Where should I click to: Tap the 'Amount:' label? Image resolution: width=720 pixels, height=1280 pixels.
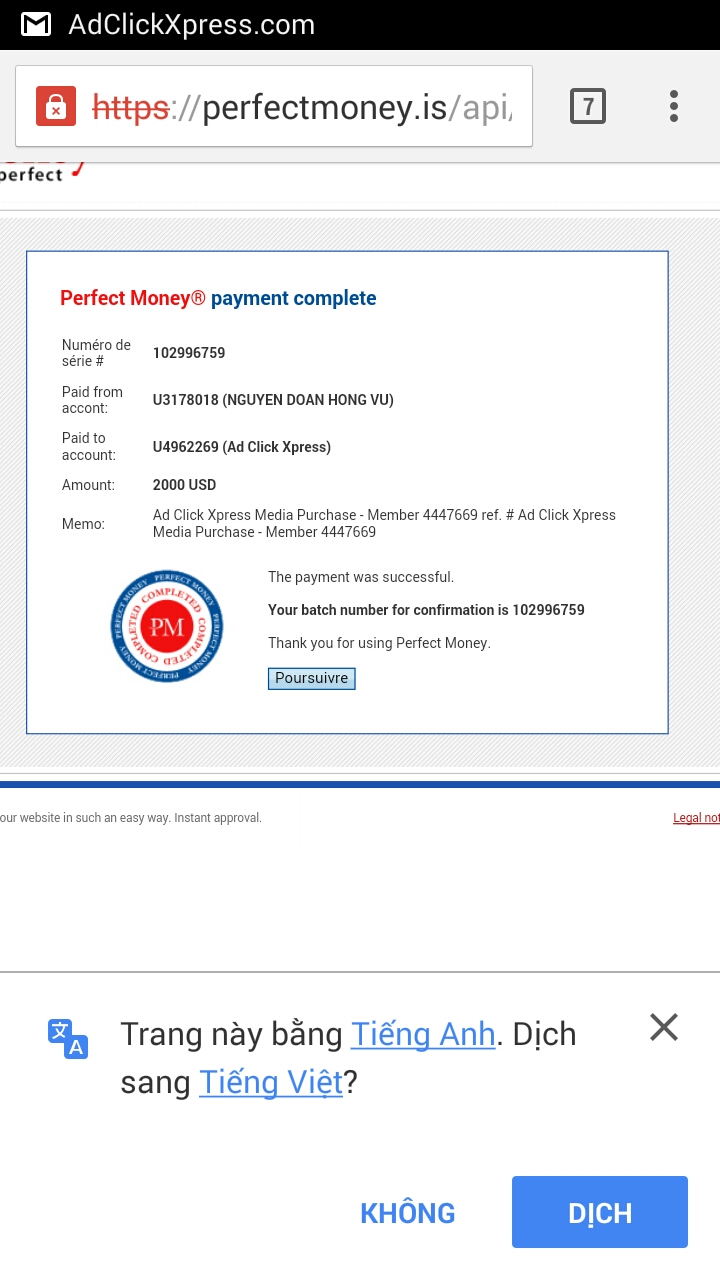(88, 485)
